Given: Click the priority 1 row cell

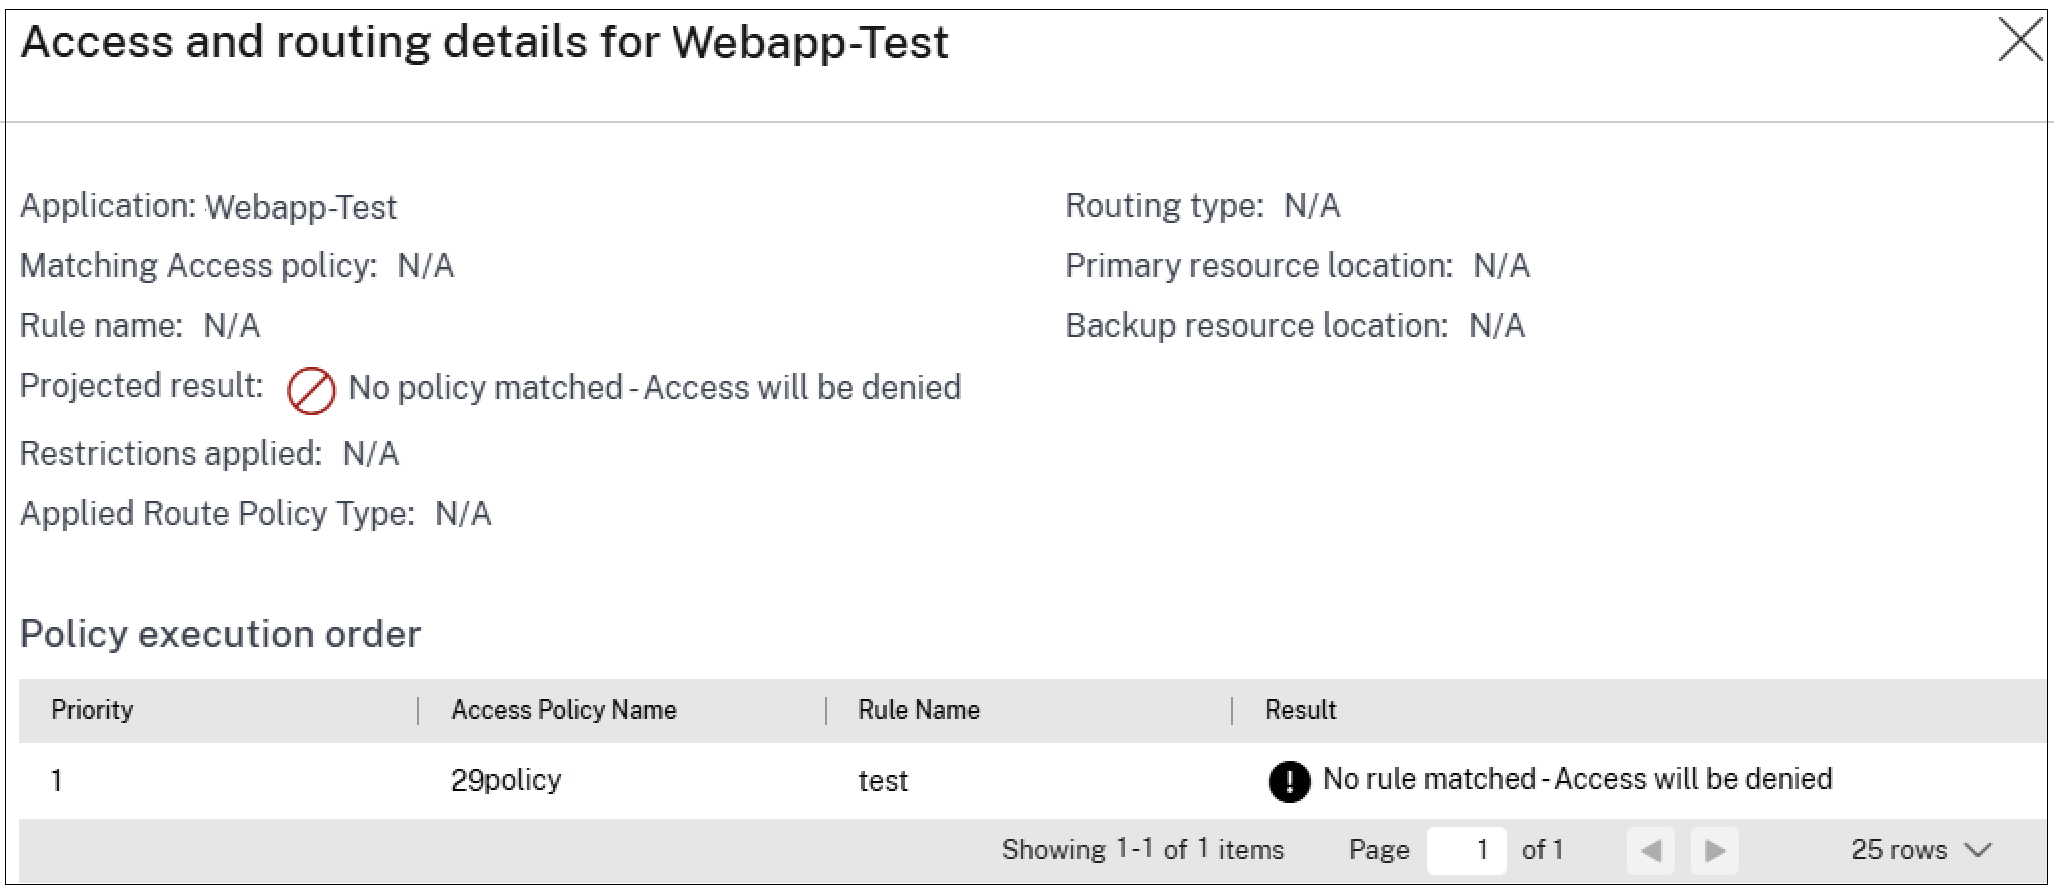Looking at the screenshot, I should 57,780.
